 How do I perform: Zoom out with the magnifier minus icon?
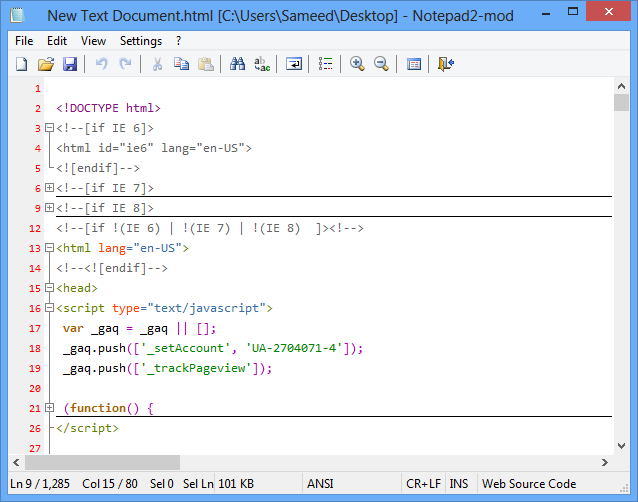point(381,64)
